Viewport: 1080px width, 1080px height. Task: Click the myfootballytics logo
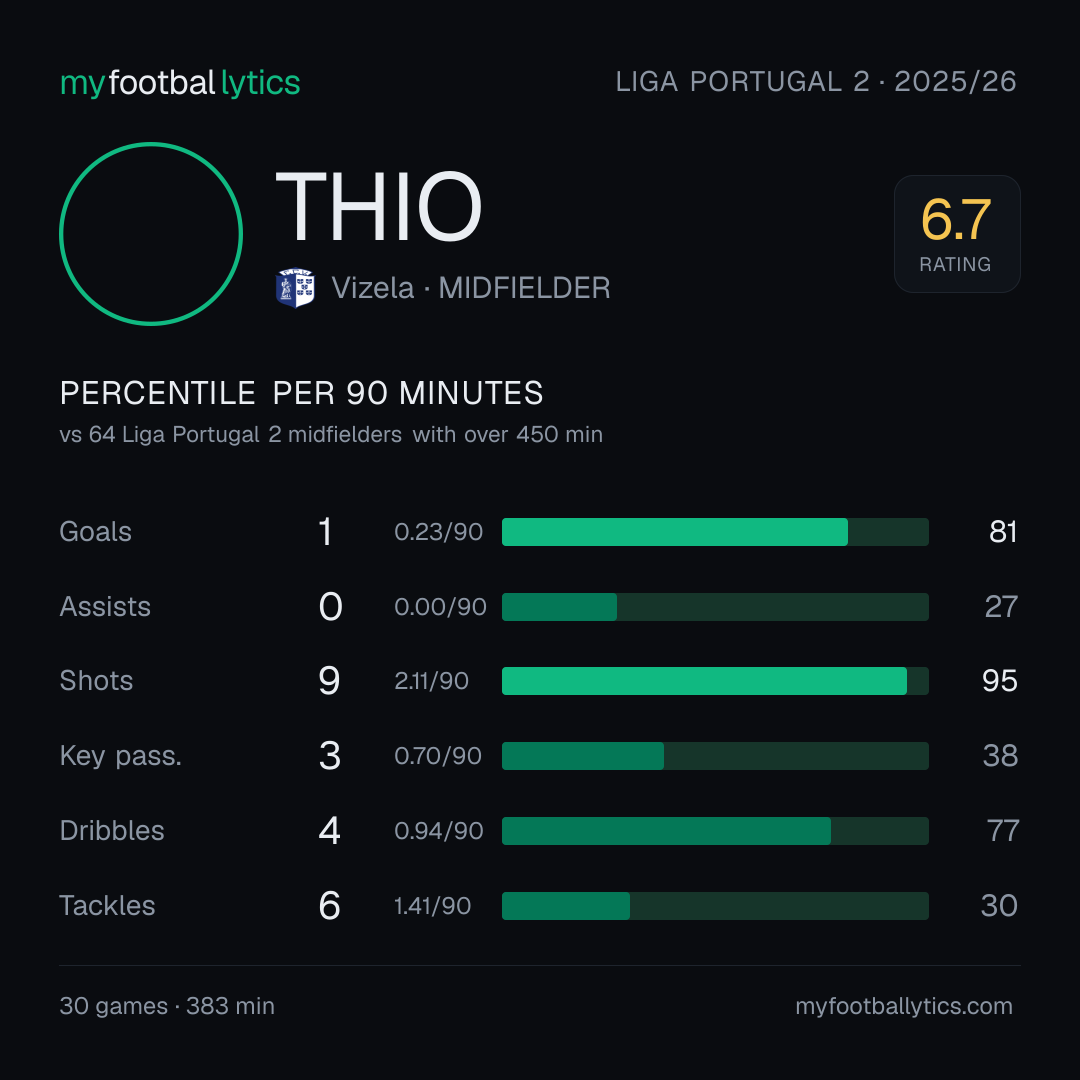(x=180, y=83)
